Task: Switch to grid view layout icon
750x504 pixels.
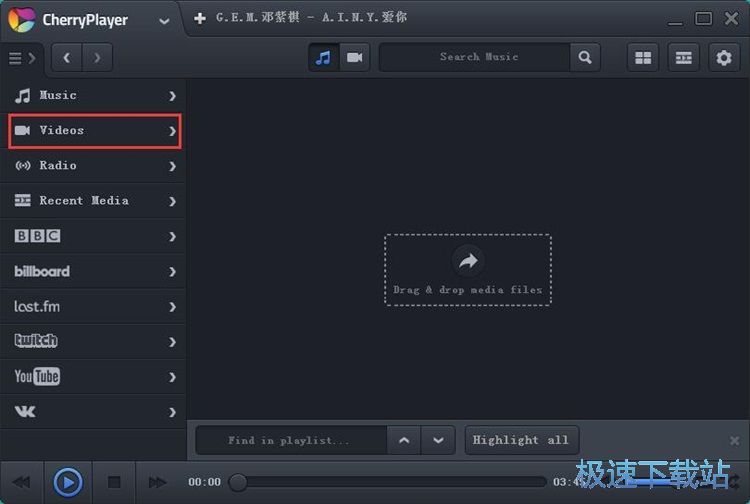Action: 643,58
